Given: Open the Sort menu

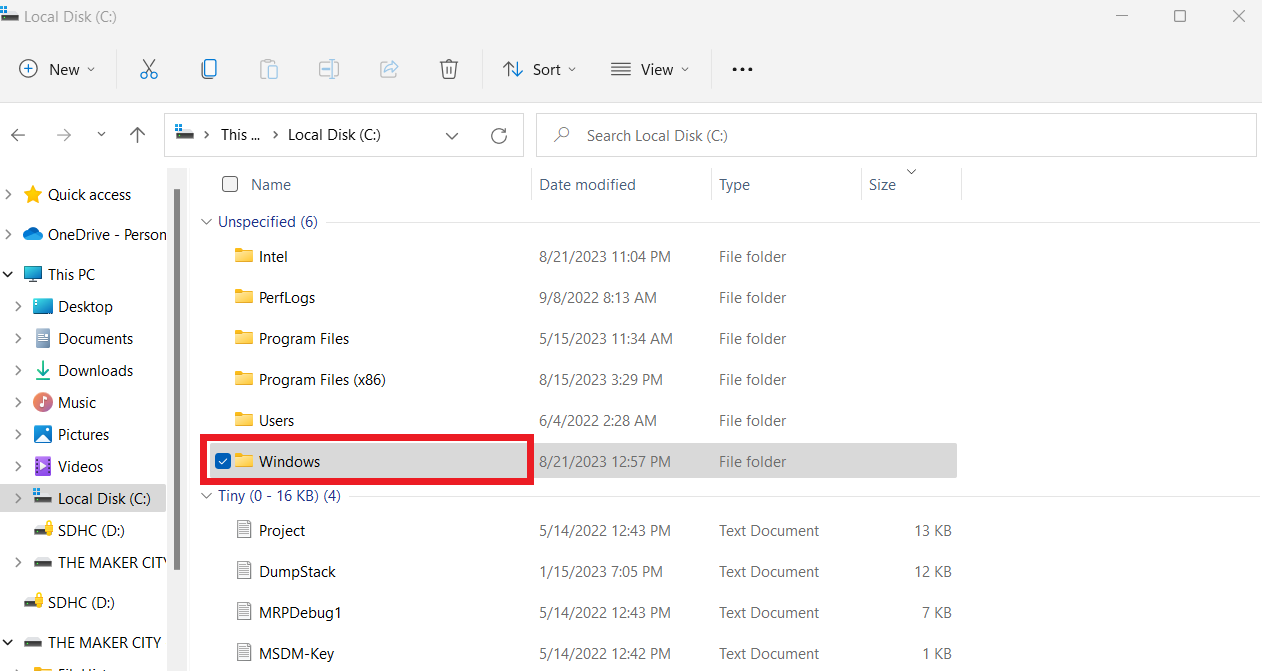Looking at the screenshot, I should pos(540,69).
